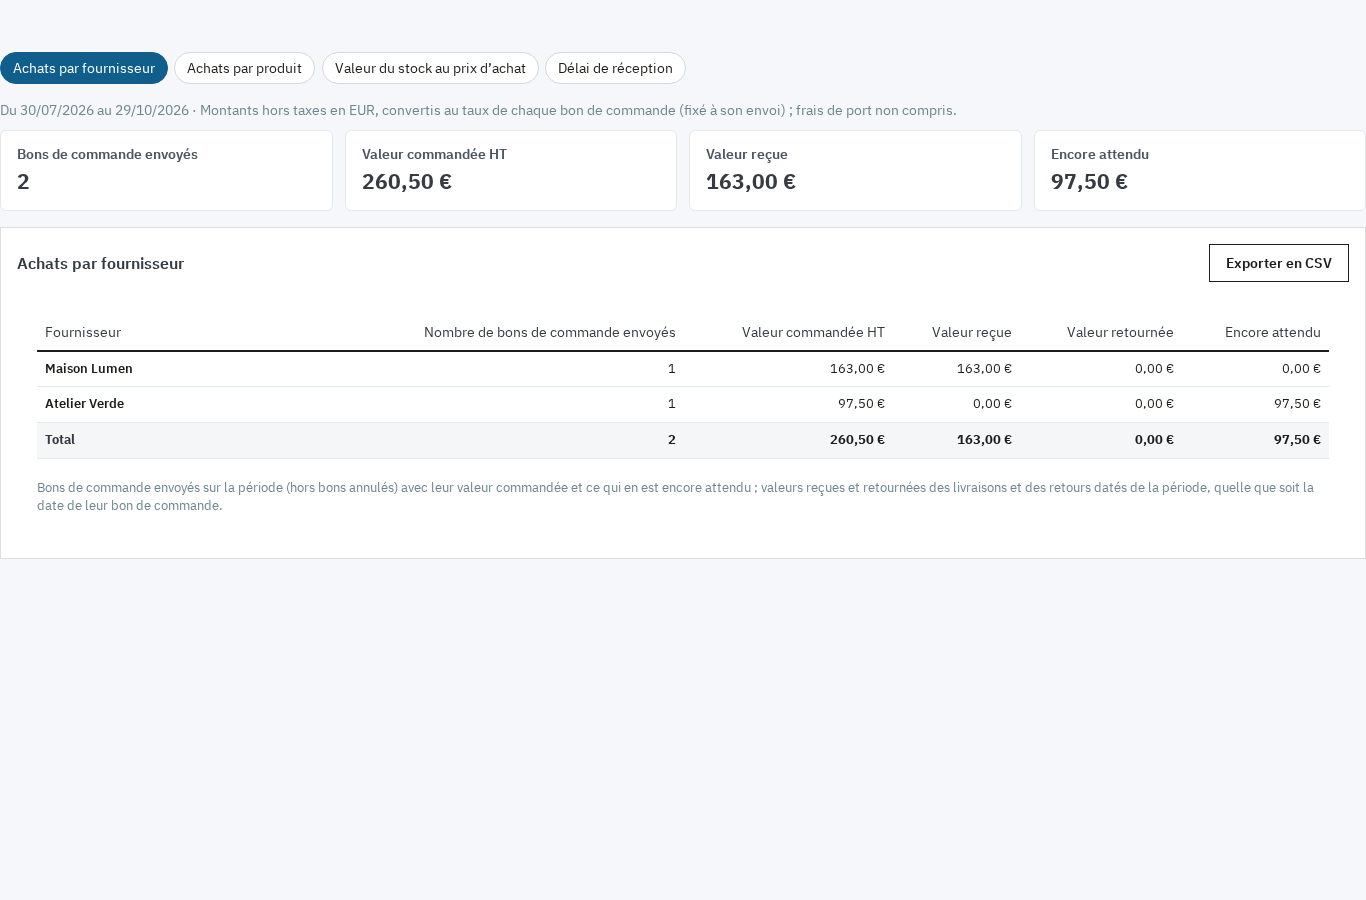Click Nombre de bons de commande envoyés header
The image size is (1366, 900).
coord(550,332)
